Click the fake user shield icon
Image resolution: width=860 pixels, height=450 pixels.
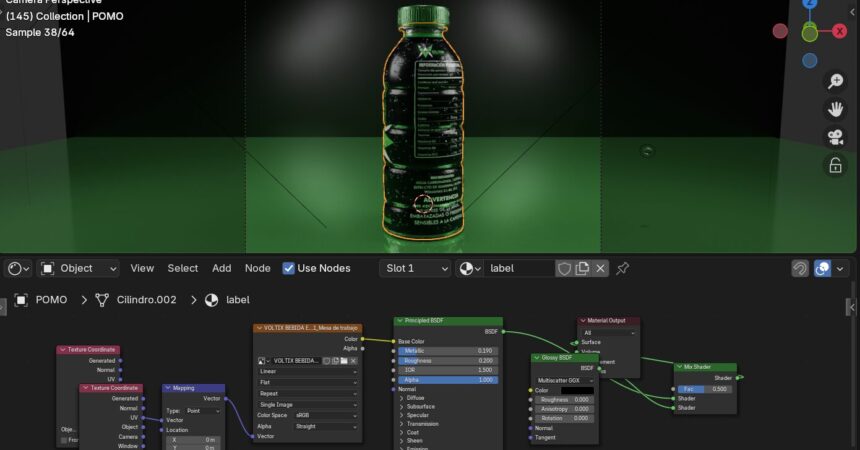[x=564, y=268]
